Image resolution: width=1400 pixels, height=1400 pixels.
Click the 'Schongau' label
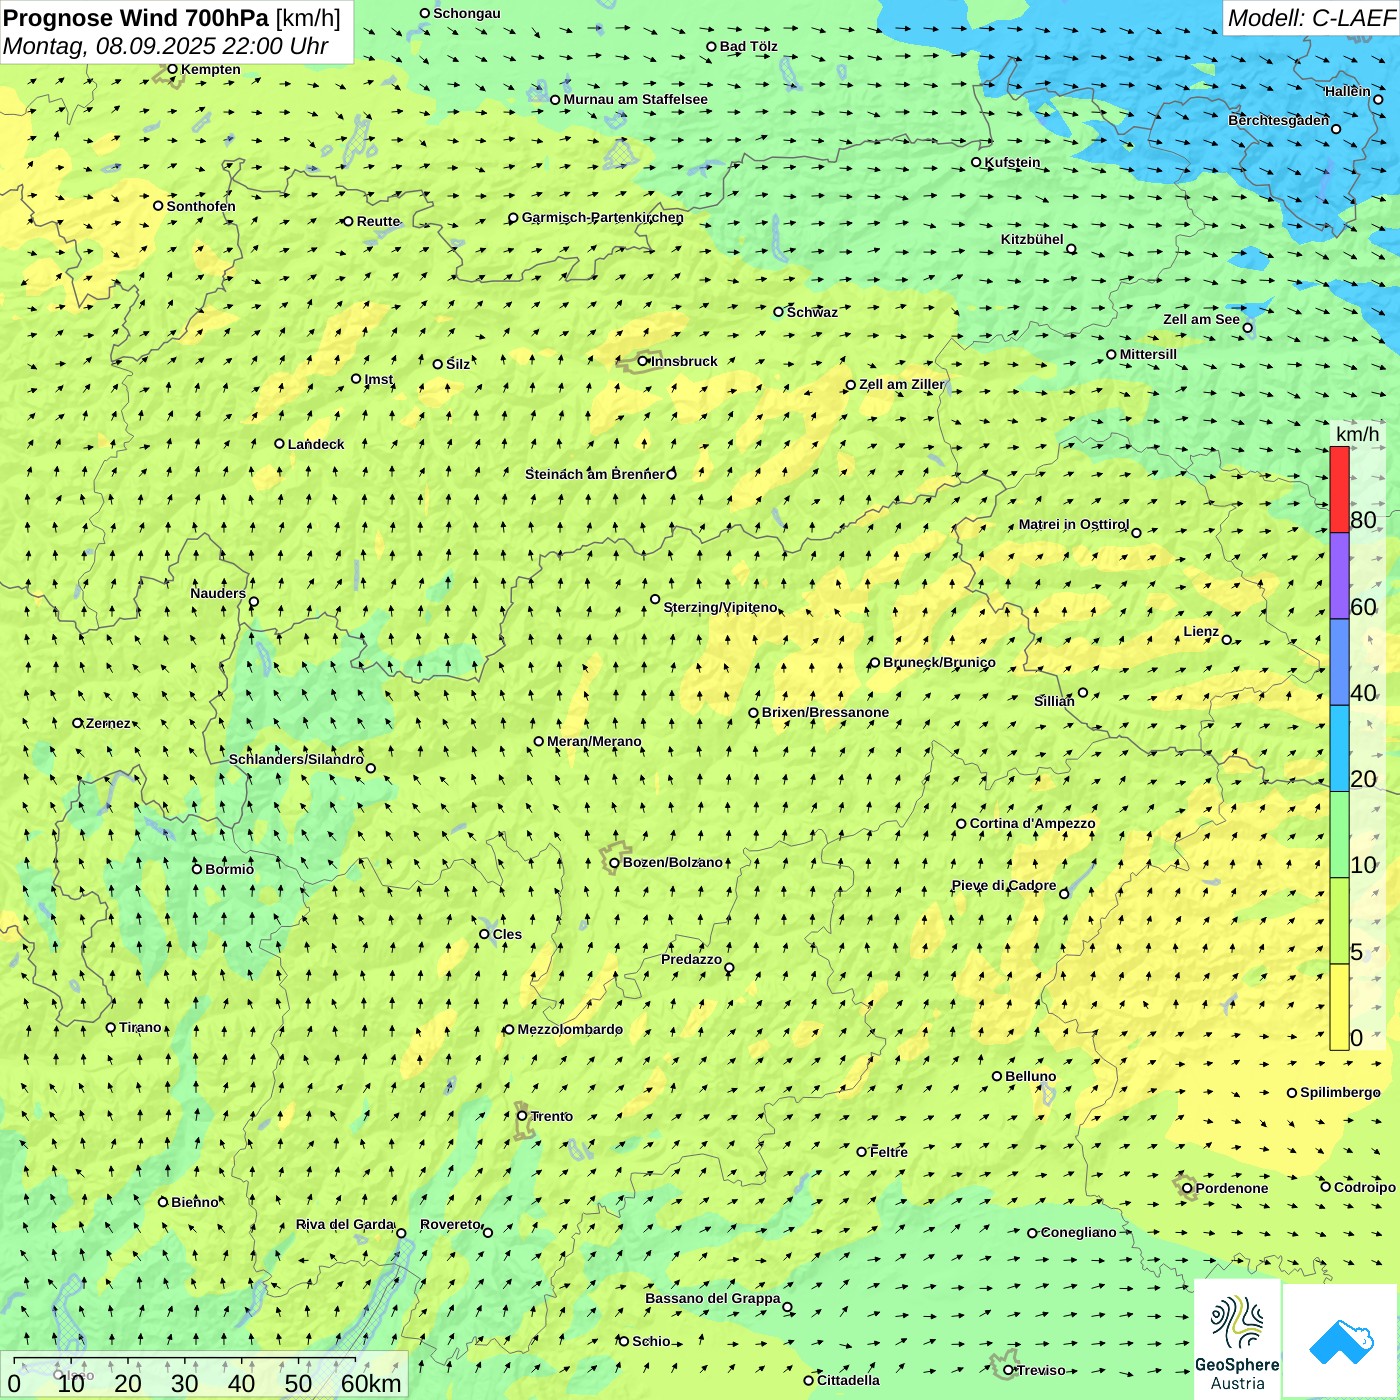[466, 13]
